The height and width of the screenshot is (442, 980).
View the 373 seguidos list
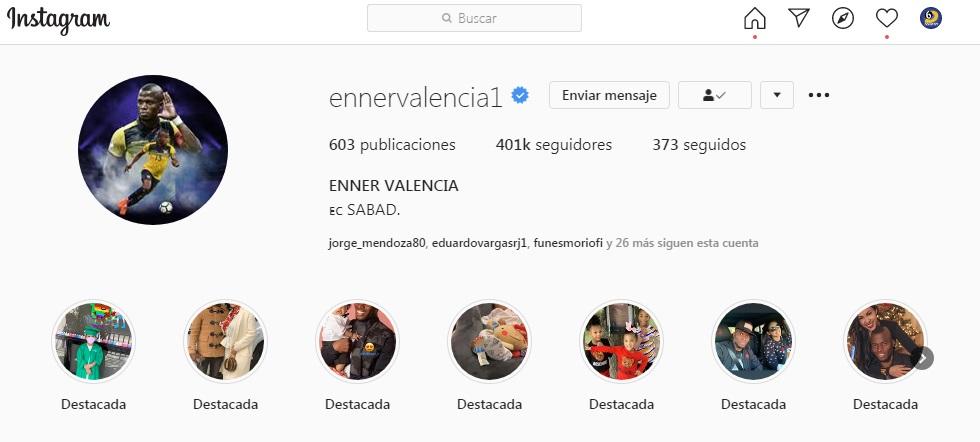pyautogui.click(x=699, y=145)
